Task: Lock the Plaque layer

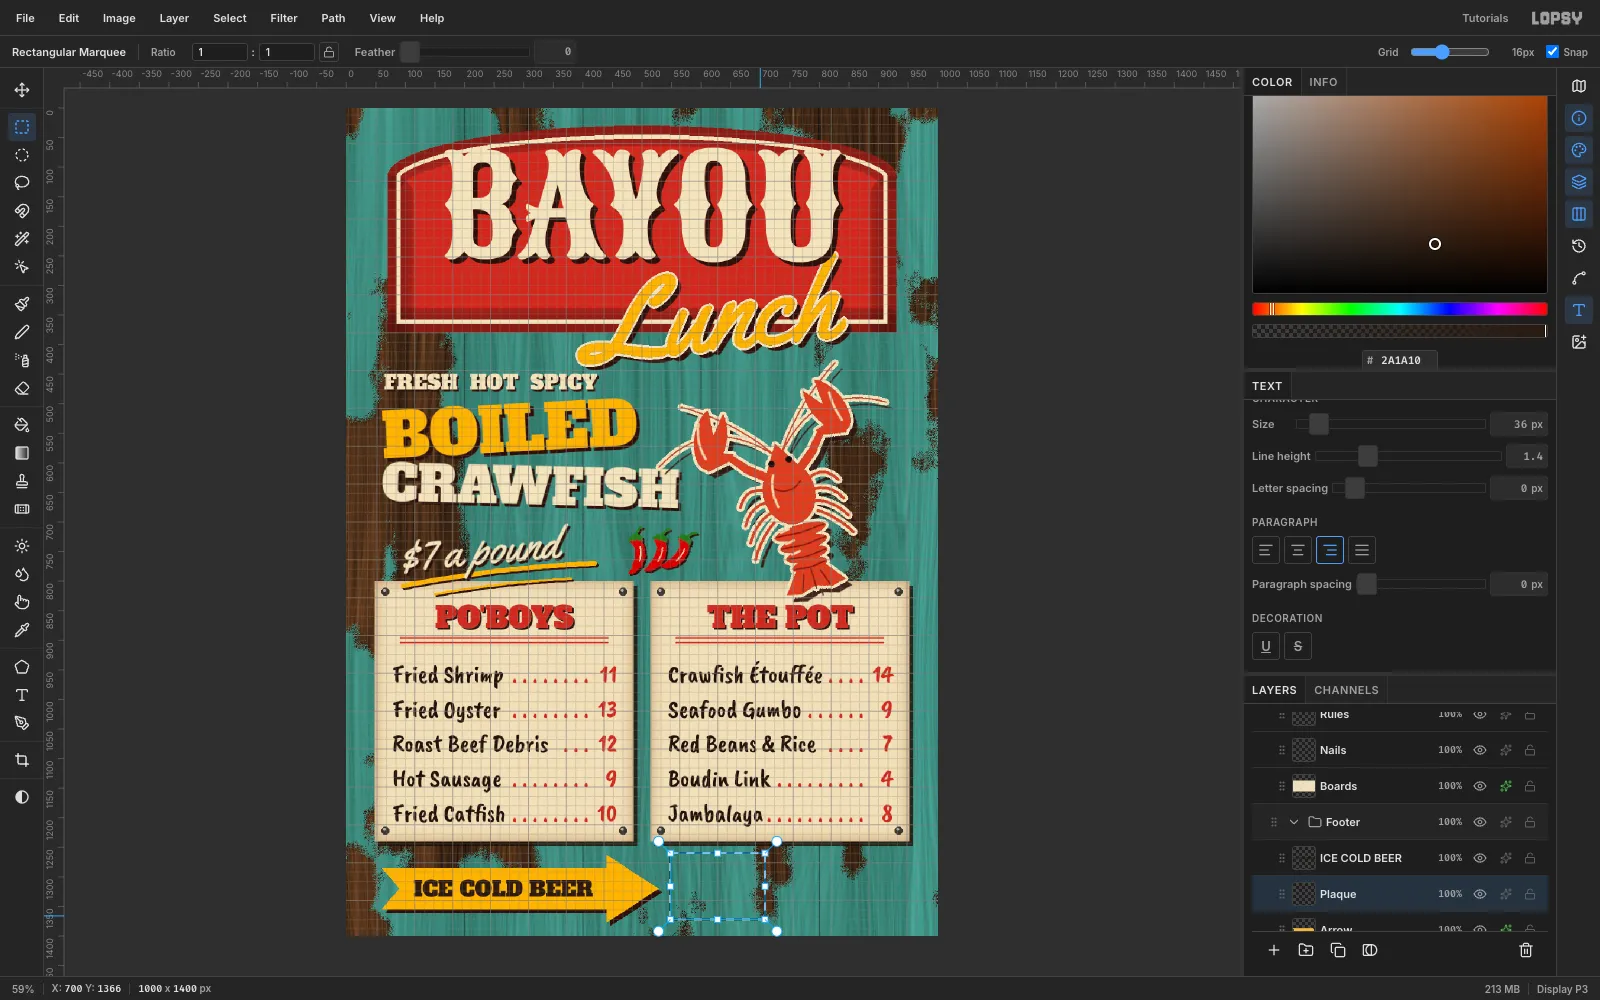Action: pos(1530,894)
